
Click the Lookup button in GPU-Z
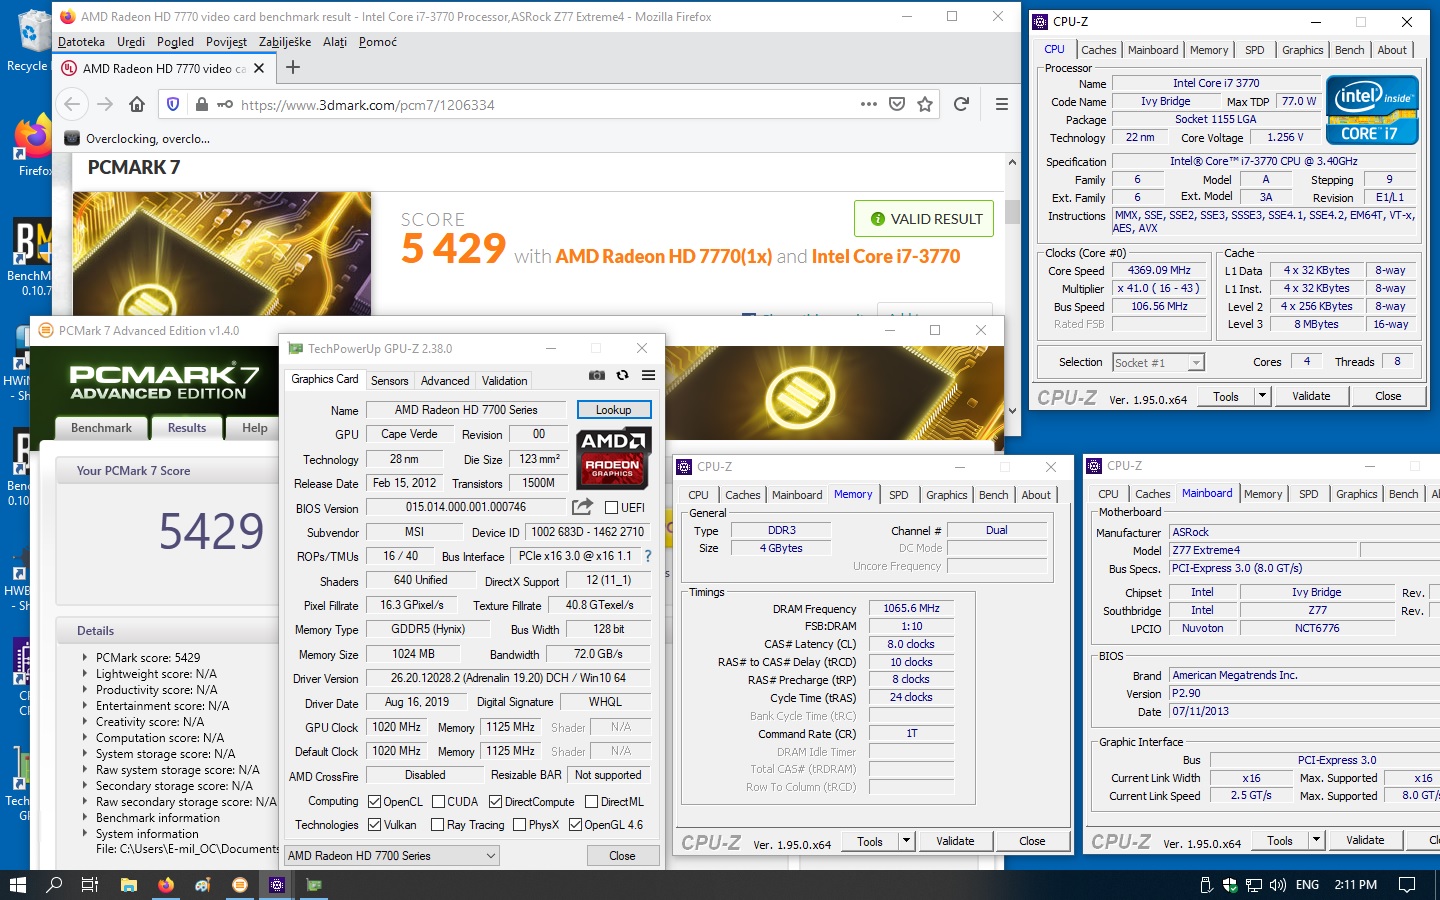pos(613,410)
